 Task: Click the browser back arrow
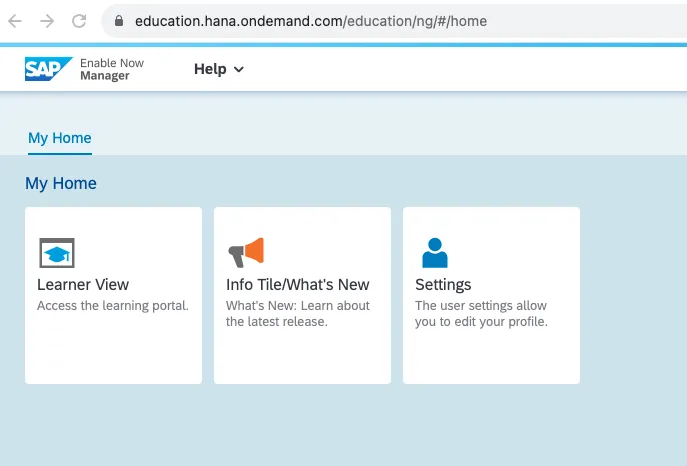(17, 21)
